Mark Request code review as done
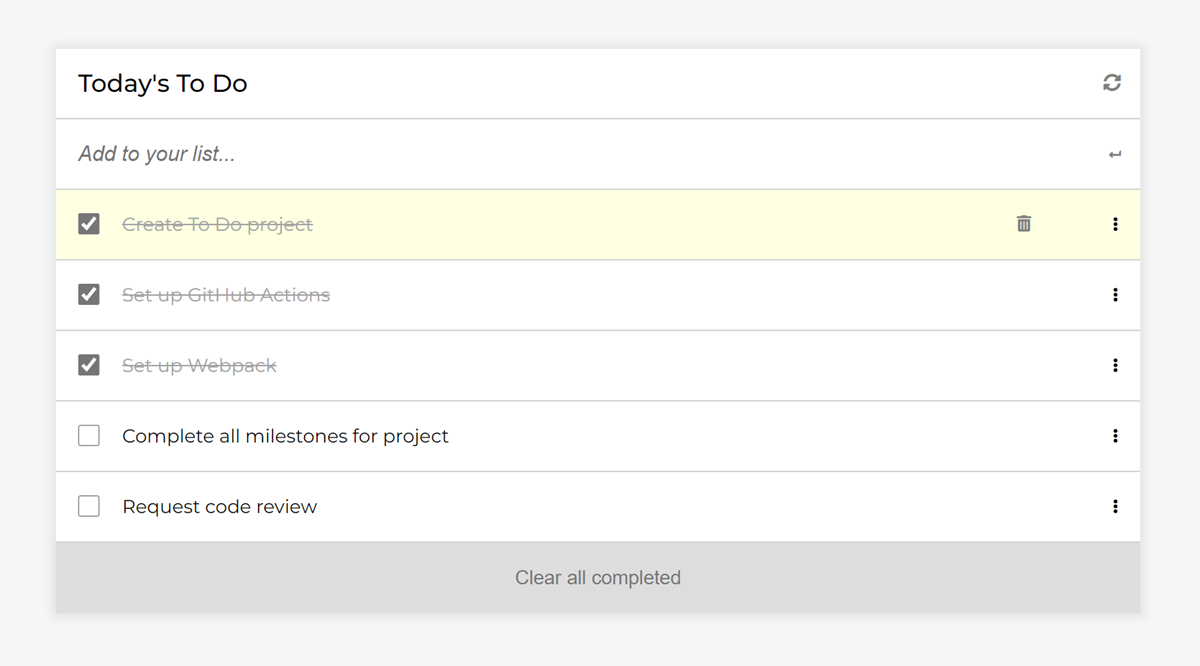The image size is (1200, 666). pos(89,507)
